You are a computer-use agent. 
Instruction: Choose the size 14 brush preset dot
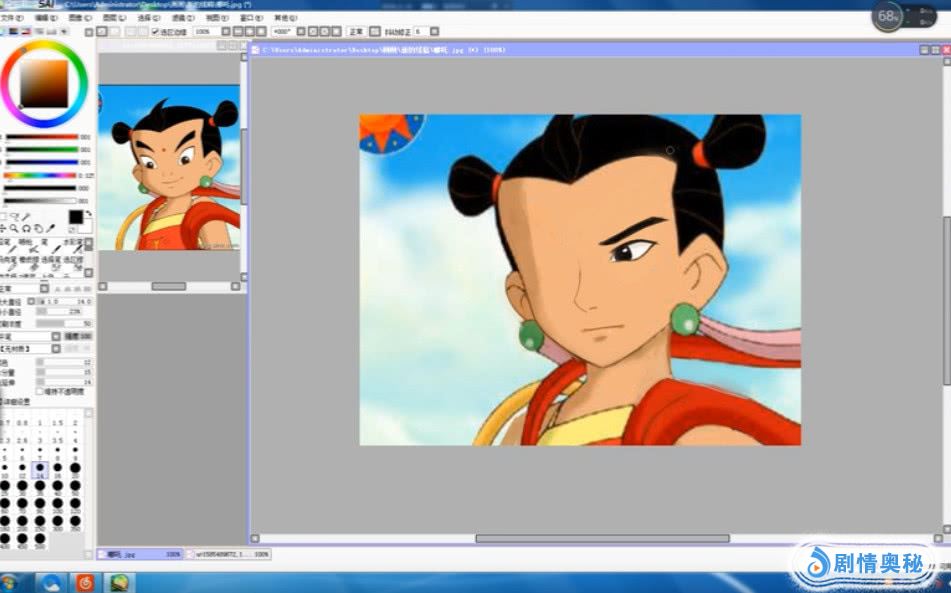[x=40, y=468]
